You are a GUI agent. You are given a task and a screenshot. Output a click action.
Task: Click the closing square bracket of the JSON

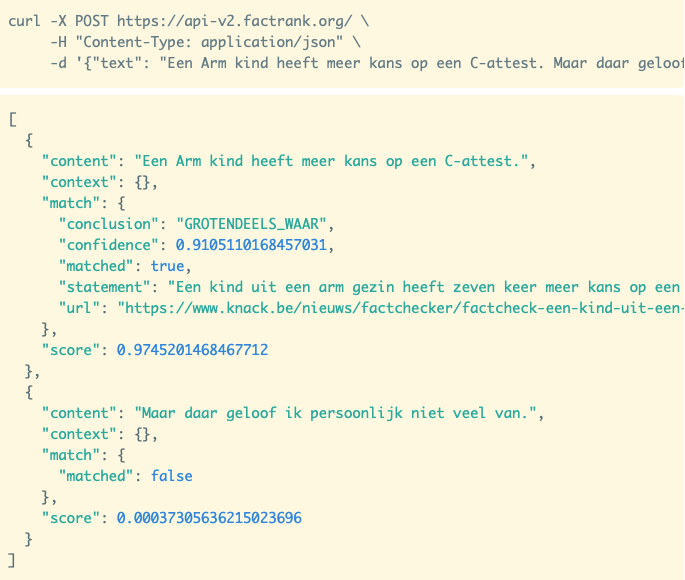tap(12, 560)
